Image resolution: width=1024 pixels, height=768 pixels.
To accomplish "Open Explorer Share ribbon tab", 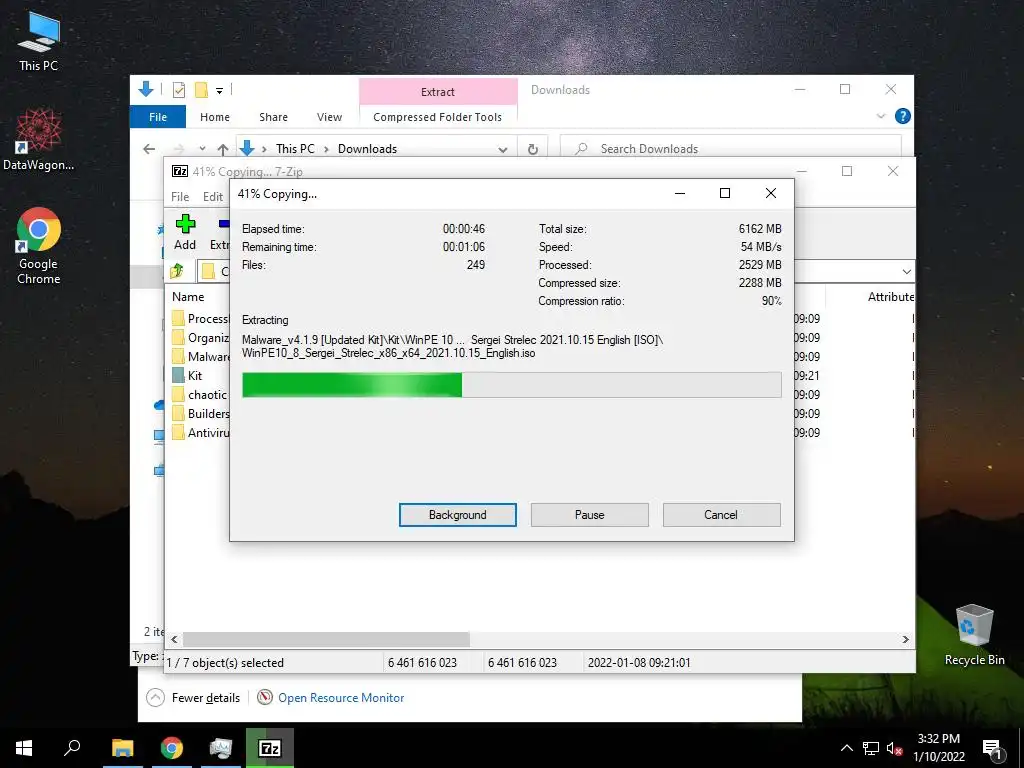I will [273, 117].
